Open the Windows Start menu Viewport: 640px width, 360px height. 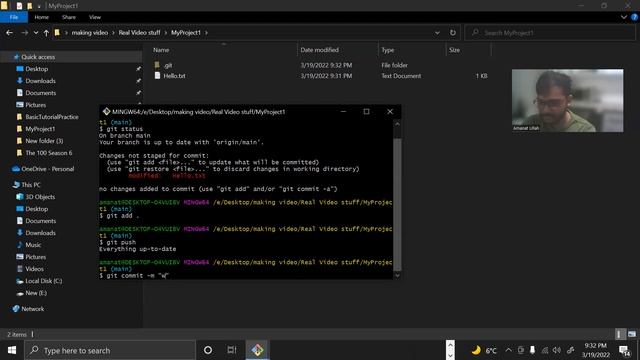pyautogui.click(x=12, y=350)
